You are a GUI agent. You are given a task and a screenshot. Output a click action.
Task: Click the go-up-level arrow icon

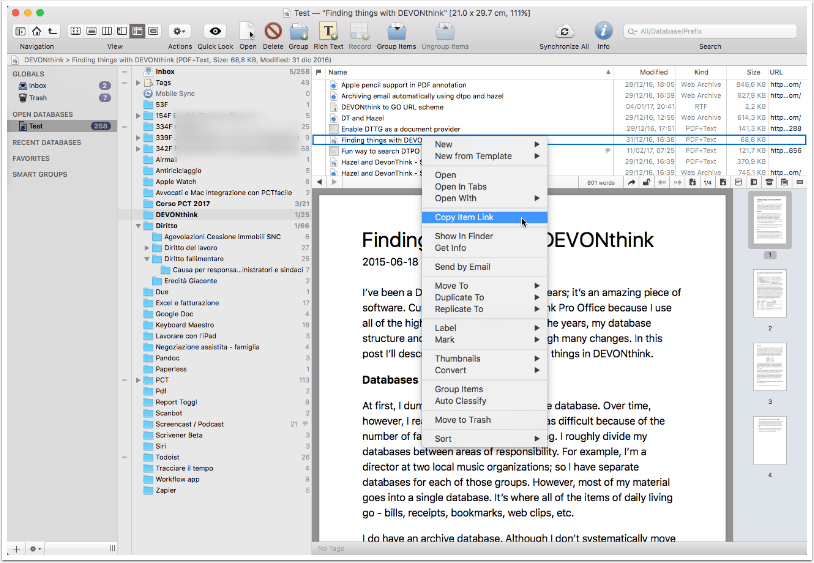click(x=52, y=31)
